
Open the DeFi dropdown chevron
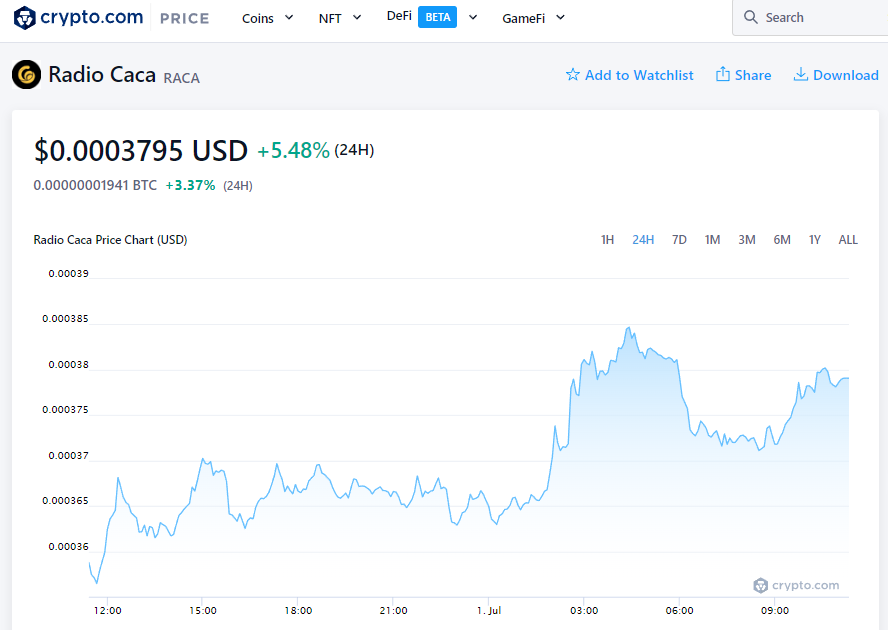click(473, 17)
